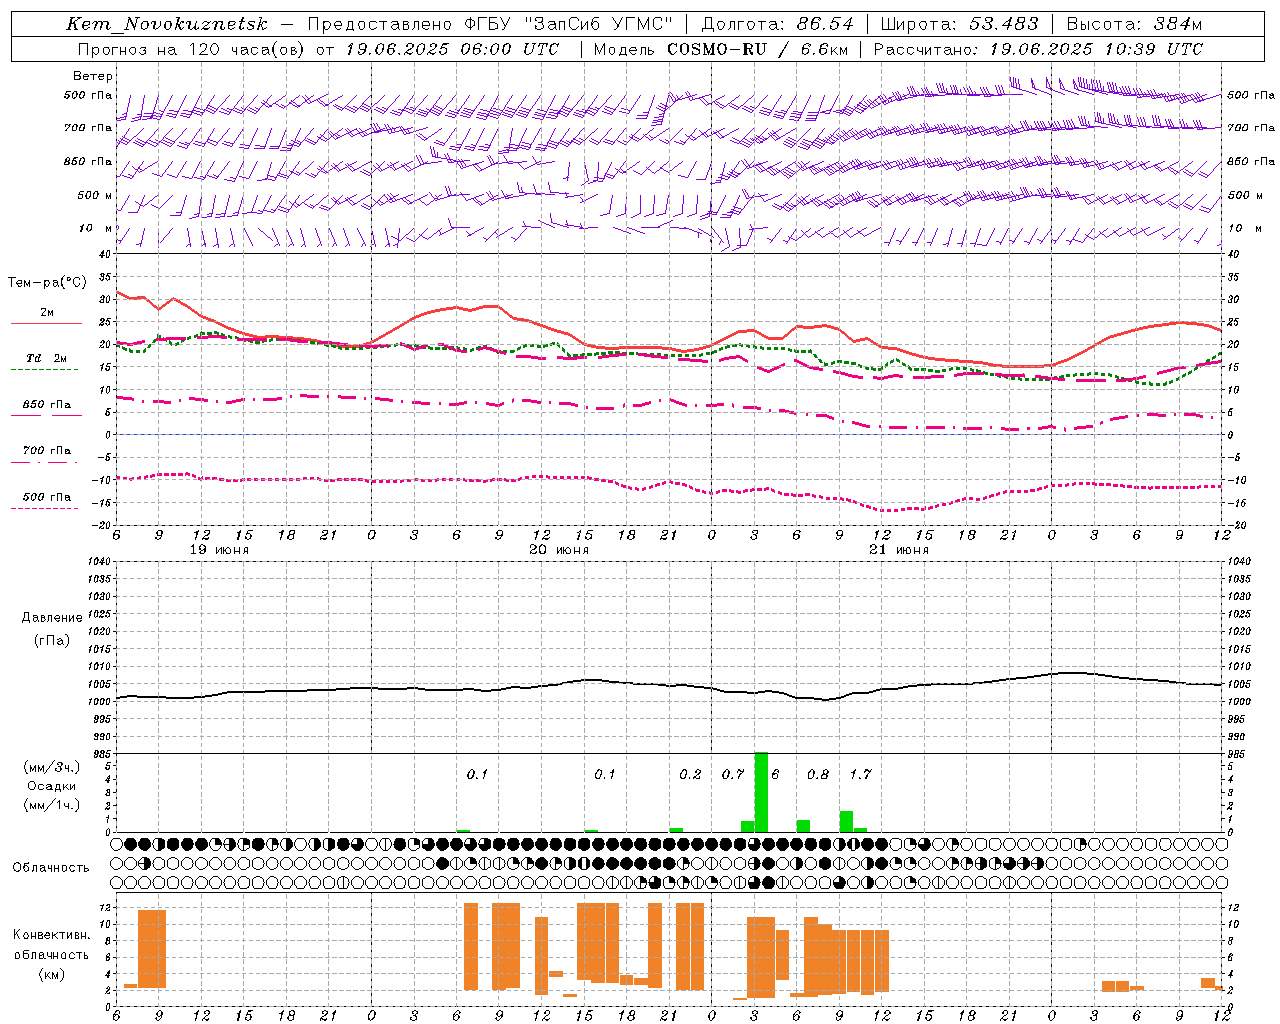Screen dimensions: 1280x1024
Task: Click the 'Td 2м' dew point legend entry
Action: click(46, 358)
